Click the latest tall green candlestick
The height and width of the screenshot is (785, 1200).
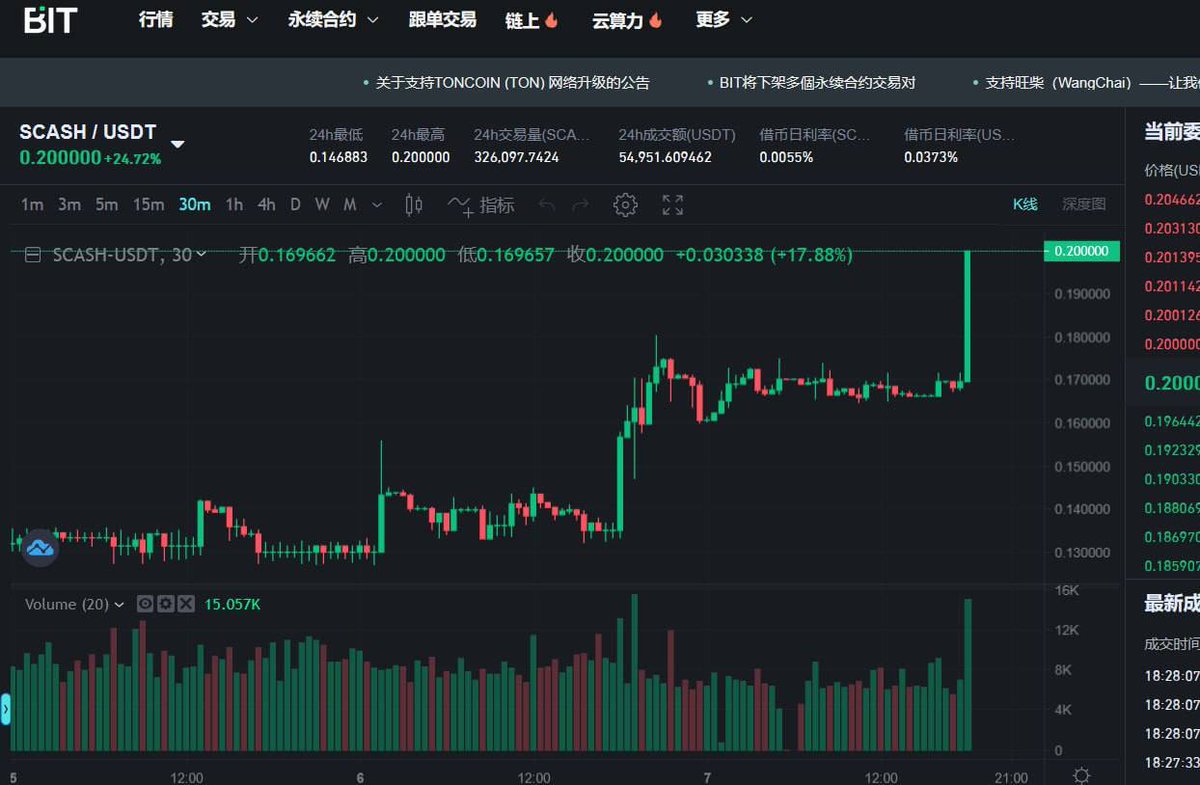[x=968, y=315]
